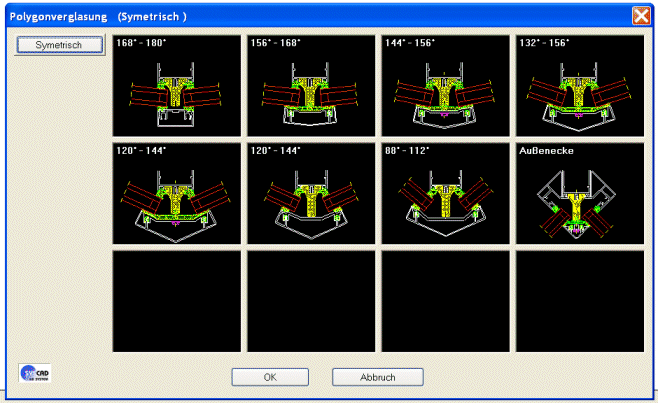Close the Polygonverglasung dialog
This screenshot has height=403, width=658.
(x=641, y=16)
